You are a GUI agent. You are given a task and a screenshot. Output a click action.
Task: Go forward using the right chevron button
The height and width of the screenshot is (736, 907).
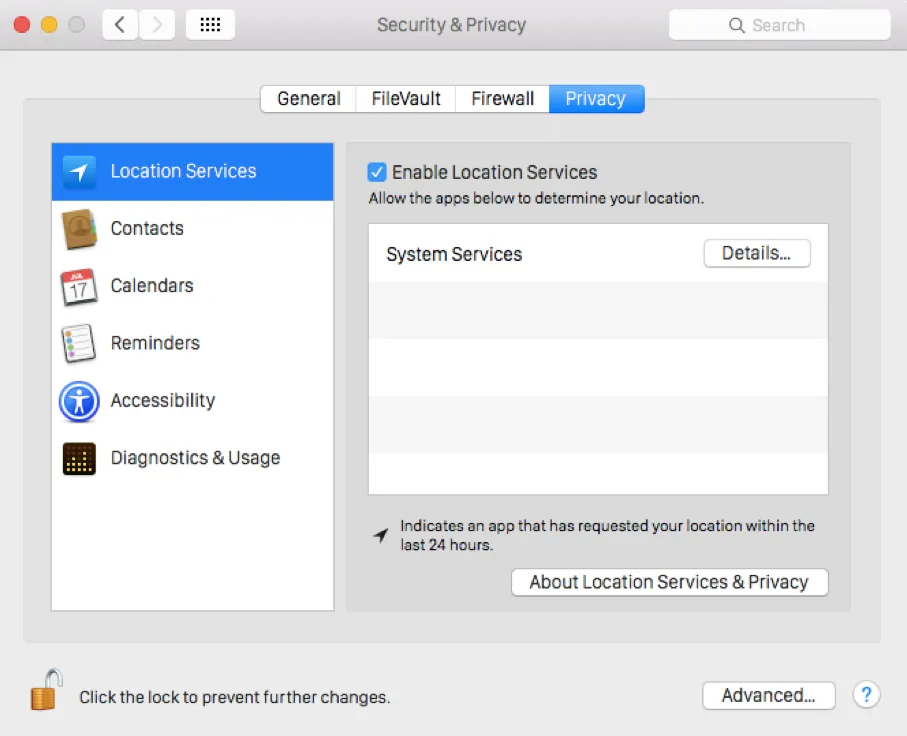tap(156, 25)
